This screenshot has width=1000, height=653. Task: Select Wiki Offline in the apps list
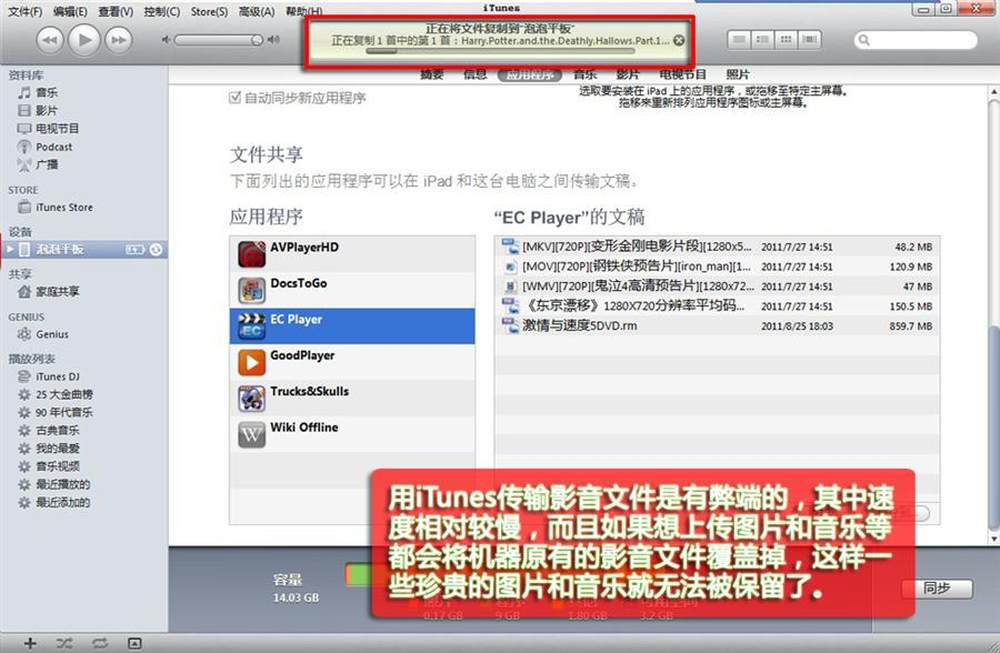pyautogui.click(x=352, y=434)
